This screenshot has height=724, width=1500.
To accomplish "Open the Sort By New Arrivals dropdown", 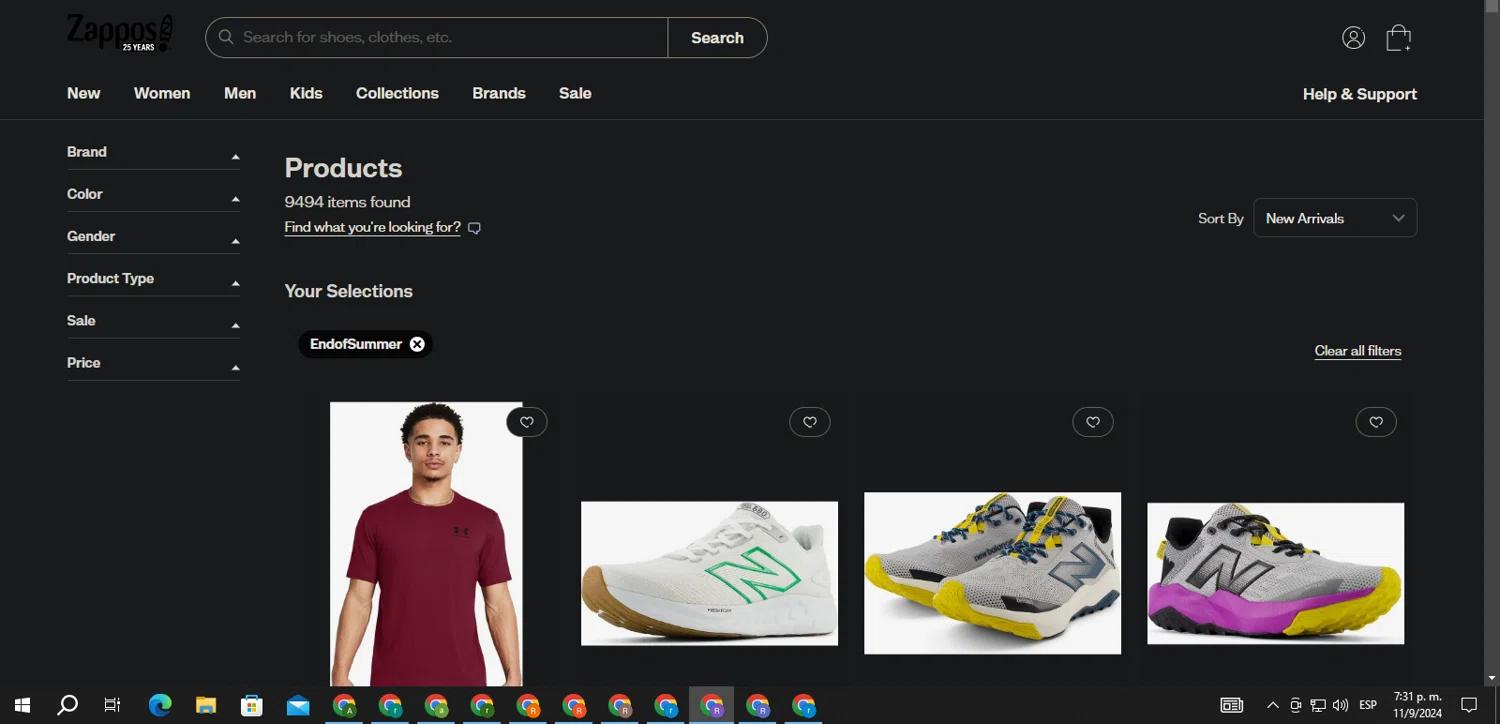I will click(x=1335, y=218).
